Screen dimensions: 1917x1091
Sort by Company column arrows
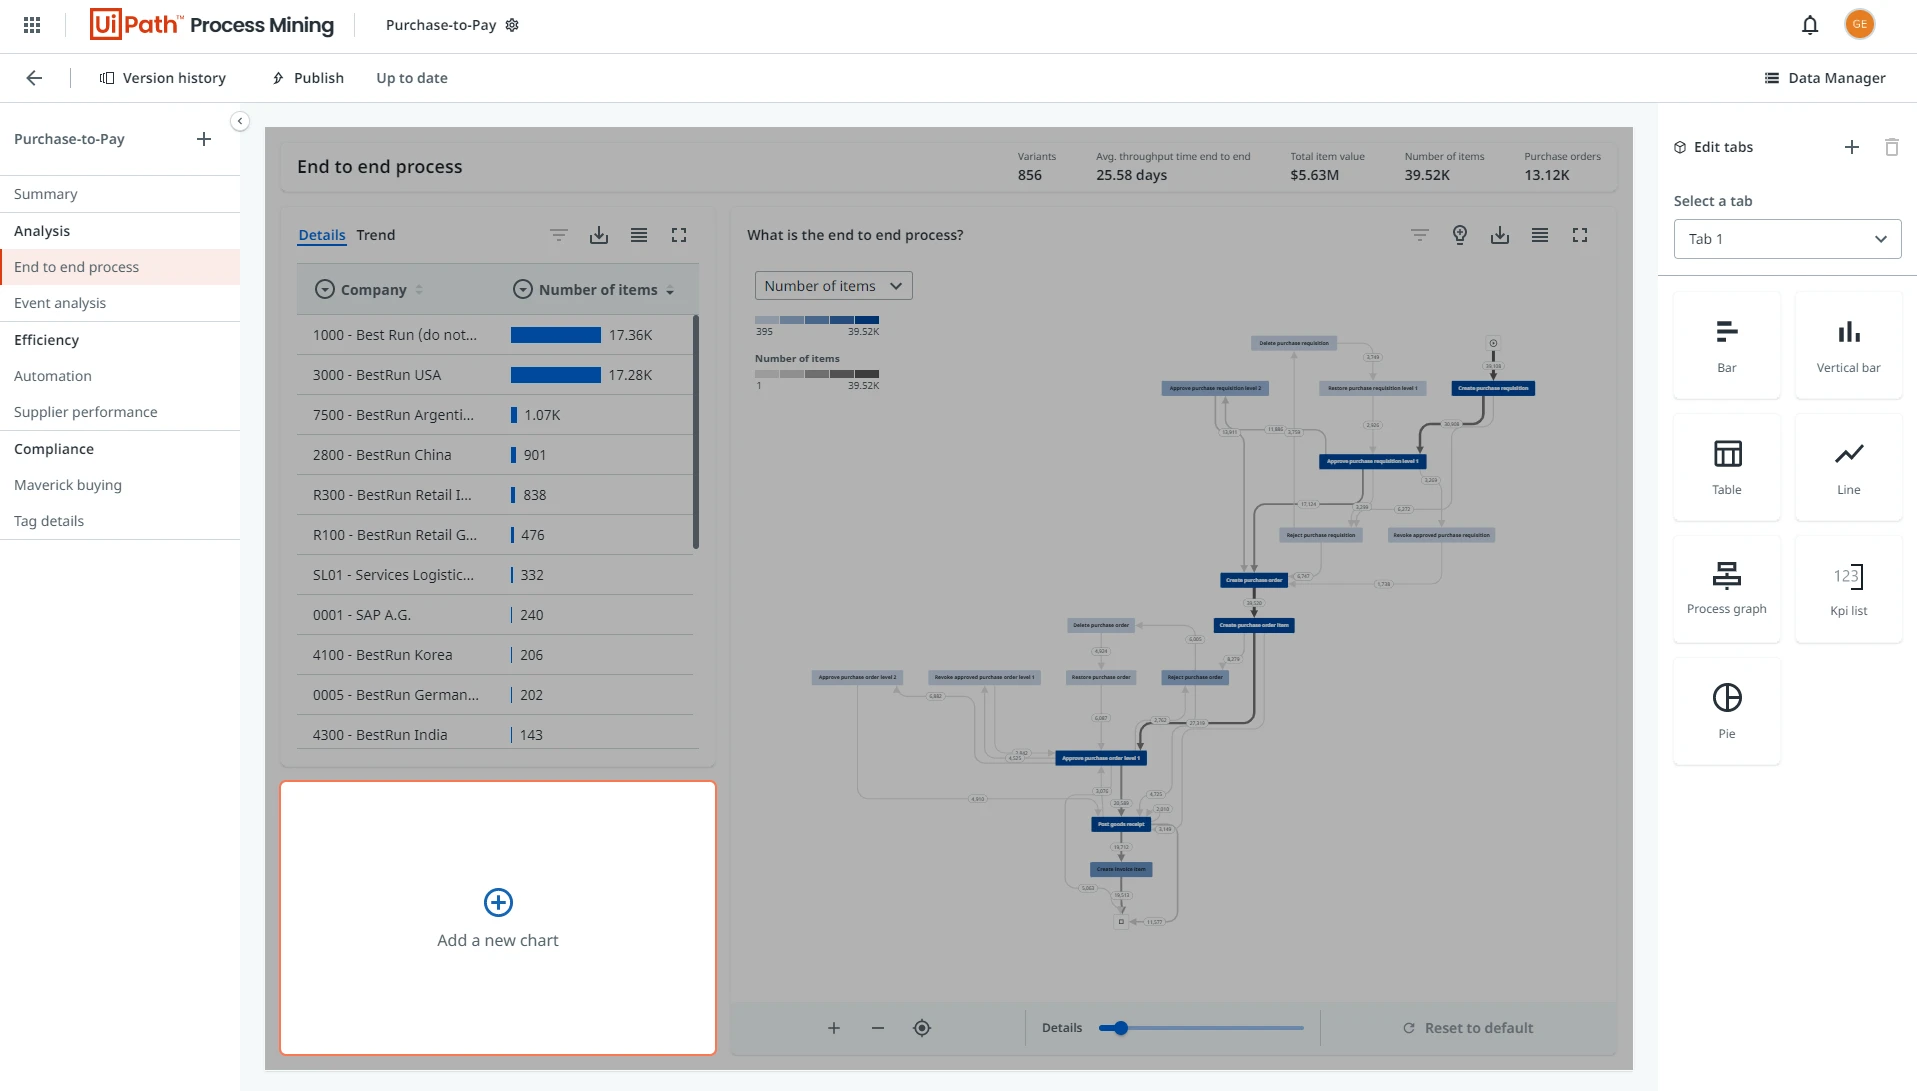pos(419,290)
